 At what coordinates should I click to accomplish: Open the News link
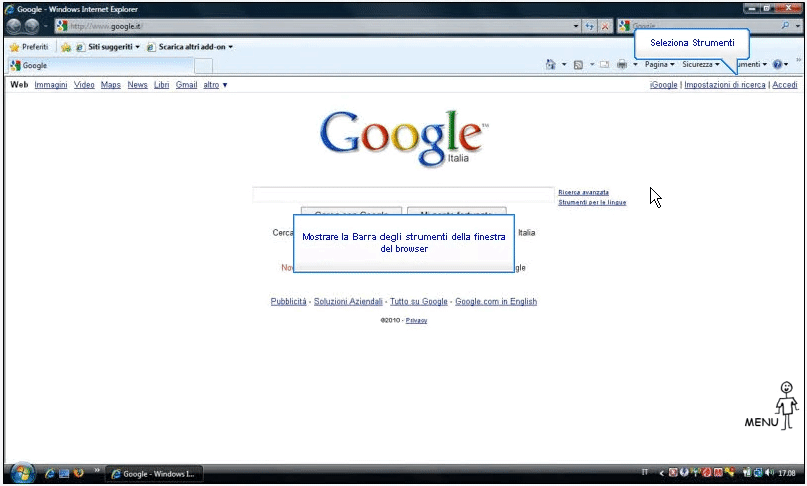pos(137,84)
